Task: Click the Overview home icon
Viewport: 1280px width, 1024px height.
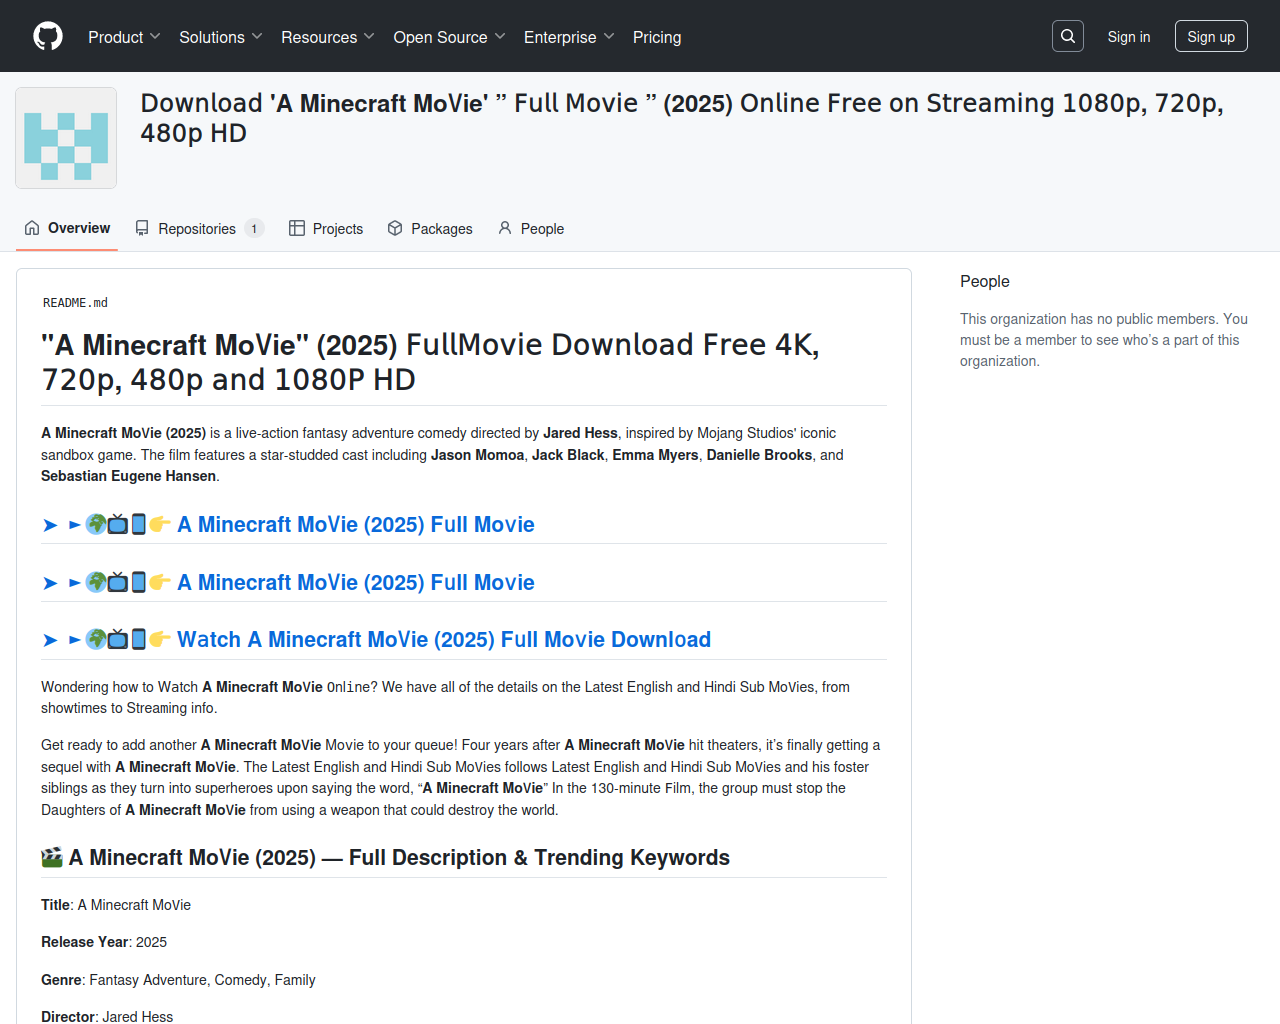Action: [x=32, y=228]
